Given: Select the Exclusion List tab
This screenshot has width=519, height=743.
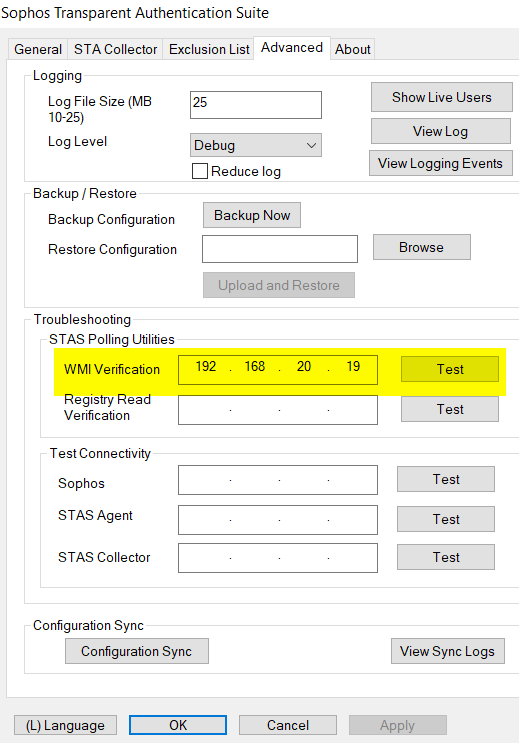Looking at the screenshot, I should point(209,49).
